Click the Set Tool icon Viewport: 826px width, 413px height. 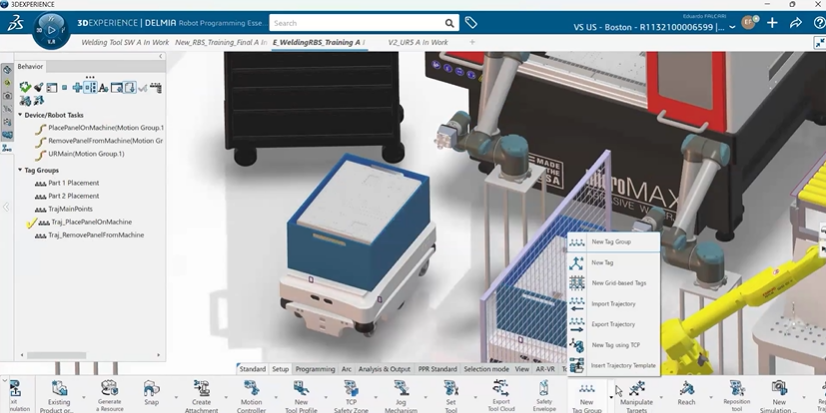point(451,389)
